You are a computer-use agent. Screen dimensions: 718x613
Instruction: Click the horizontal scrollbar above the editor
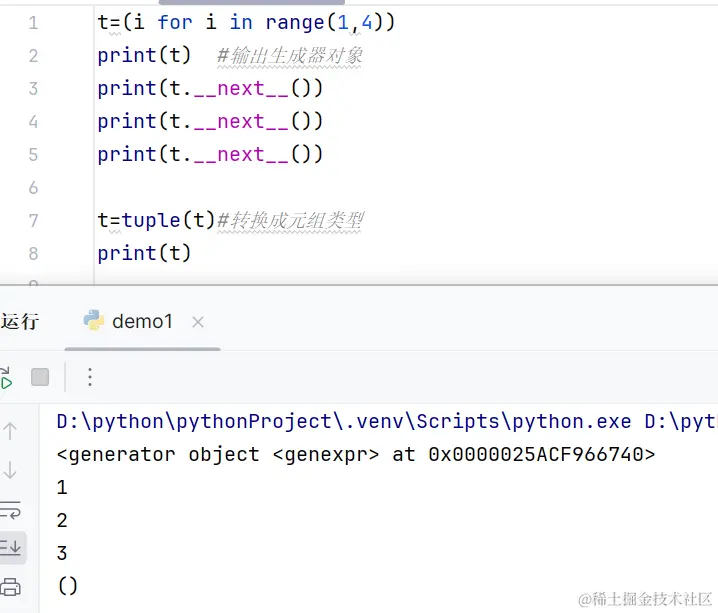coord(251,2)
